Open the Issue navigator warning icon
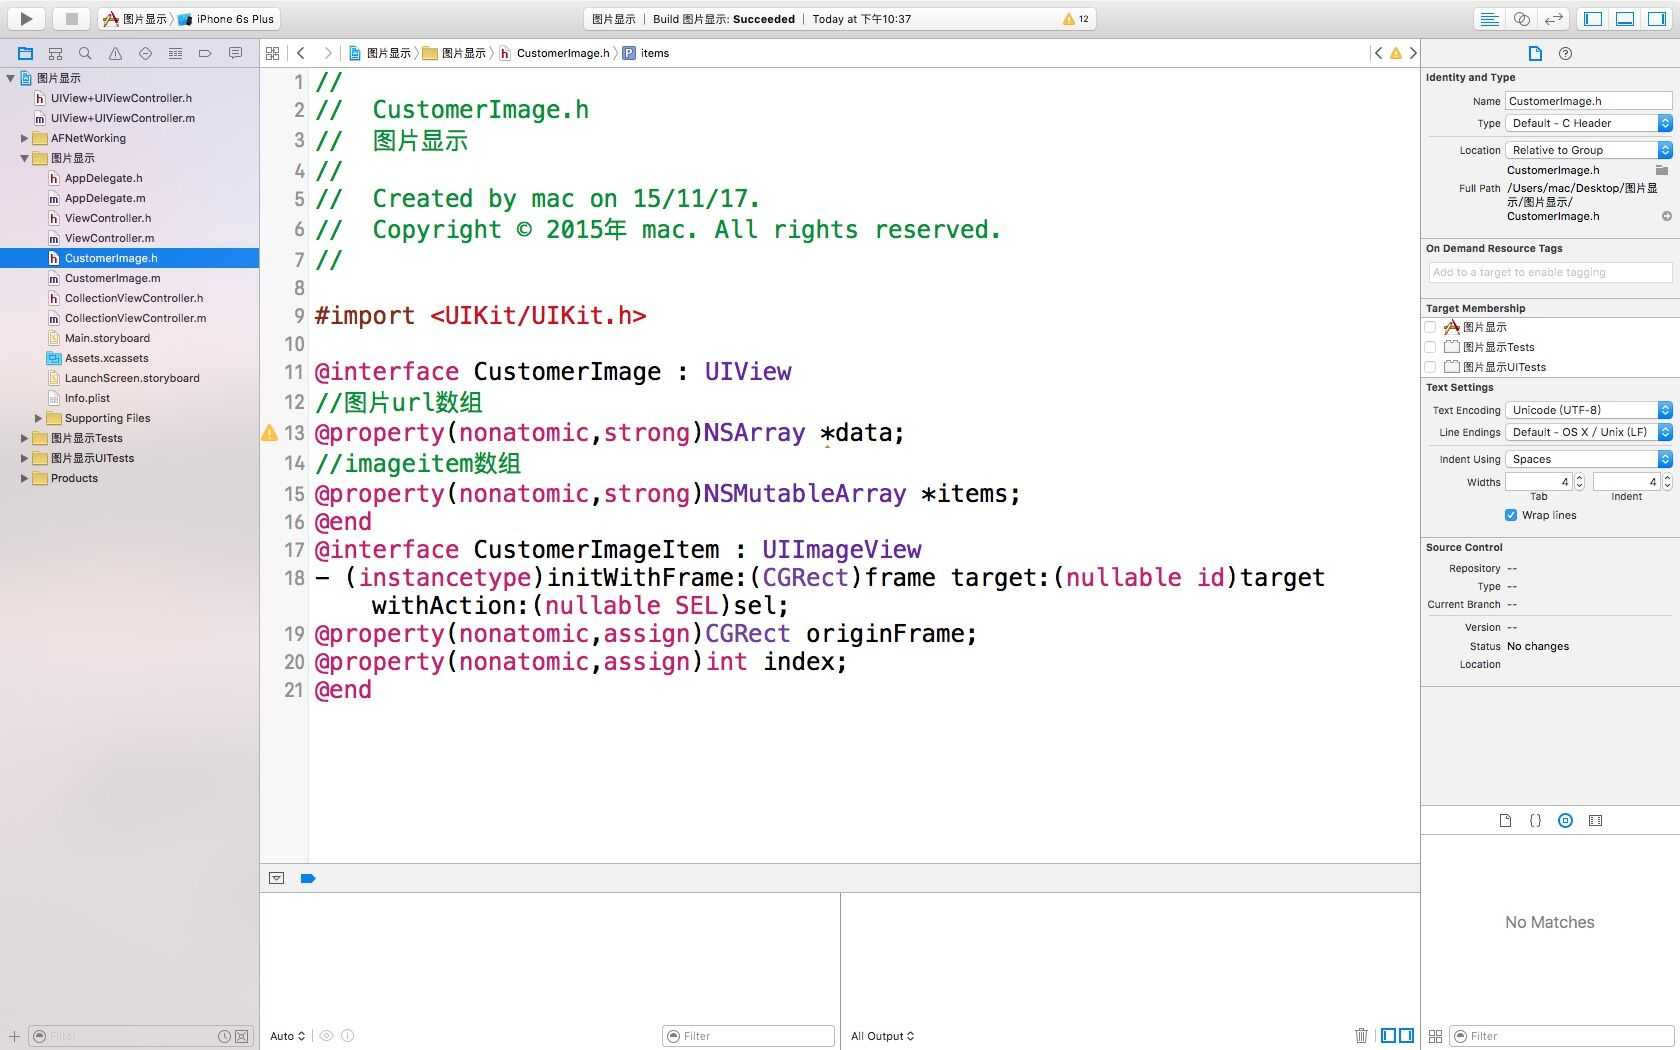 pos(115,53)
